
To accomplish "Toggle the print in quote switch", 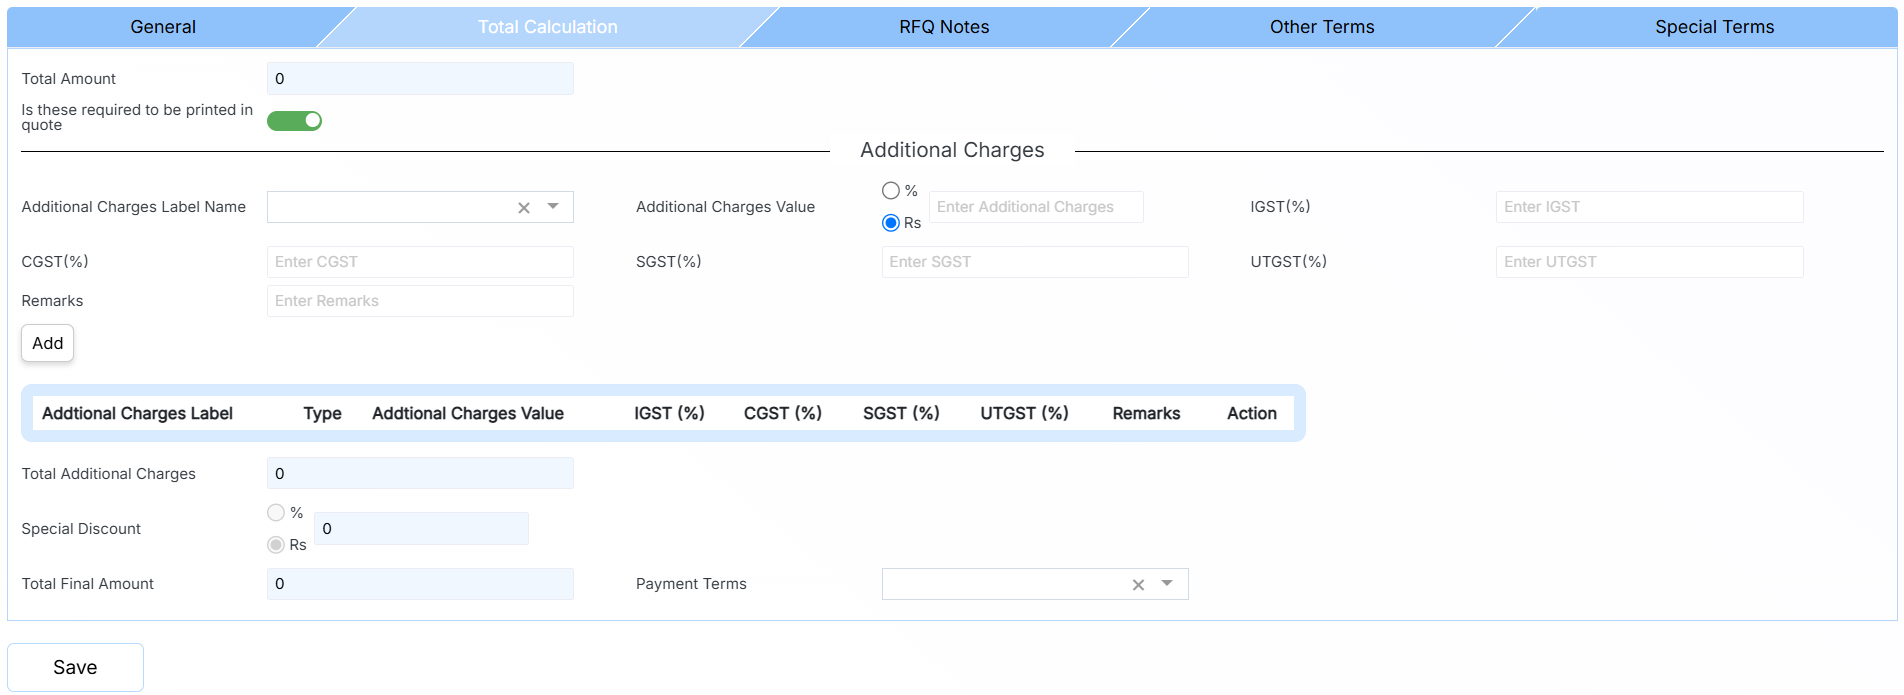I will click(x=294, y=121).
